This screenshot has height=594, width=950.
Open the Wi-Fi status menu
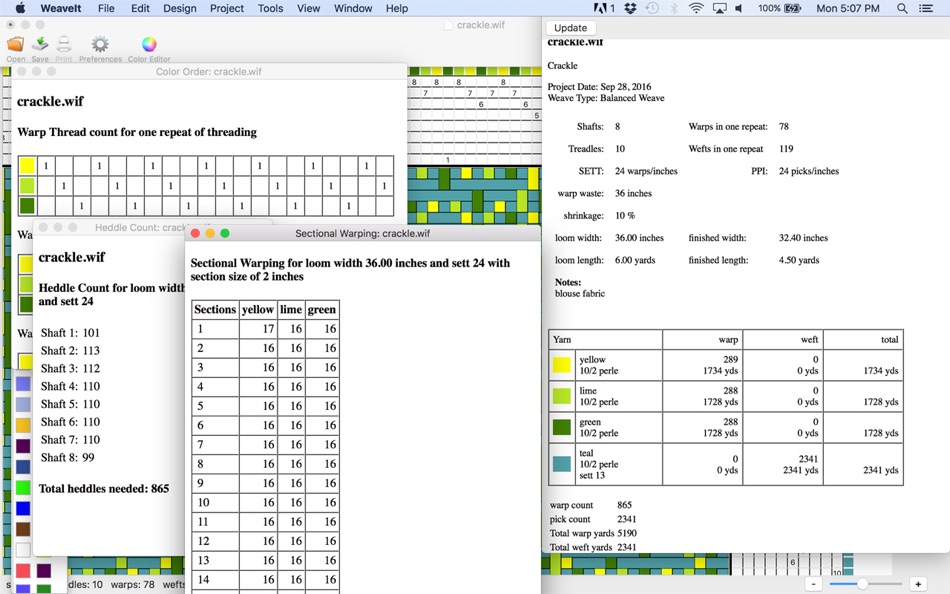click(696, 8)
